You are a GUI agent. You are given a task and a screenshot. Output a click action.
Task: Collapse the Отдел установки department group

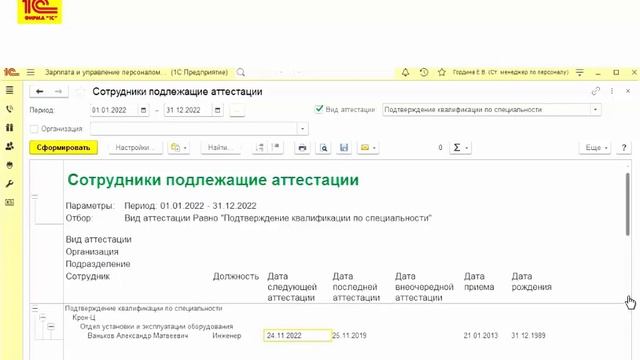[51, 327]
